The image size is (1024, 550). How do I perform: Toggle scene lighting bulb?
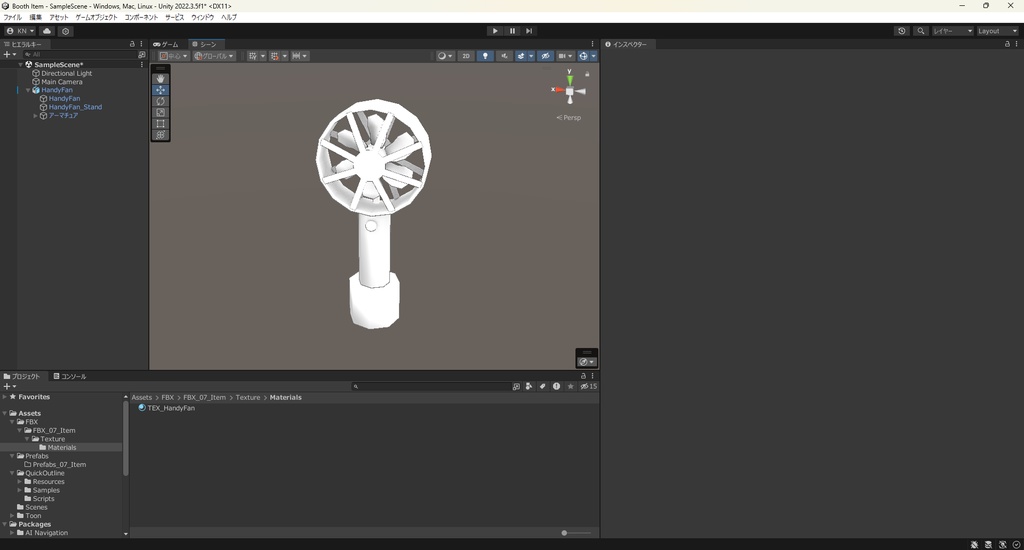(485, 56)
